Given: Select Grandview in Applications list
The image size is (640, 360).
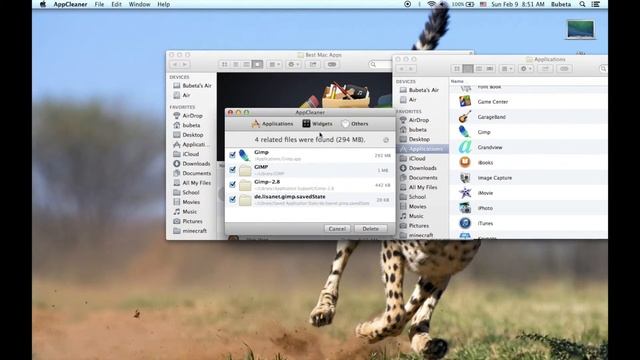Looking at the screenshot, I should point(528,147).
